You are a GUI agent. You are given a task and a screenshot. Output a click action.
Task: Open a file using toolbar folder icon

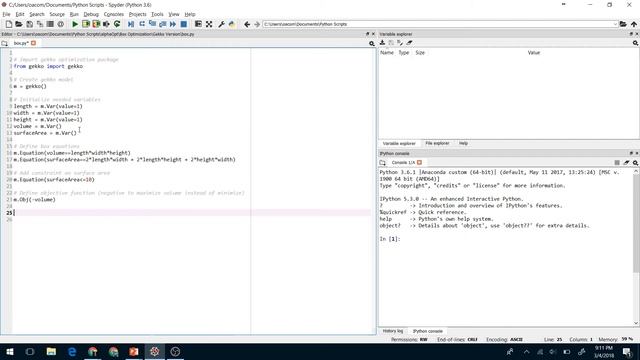click(x=19, y=24)
